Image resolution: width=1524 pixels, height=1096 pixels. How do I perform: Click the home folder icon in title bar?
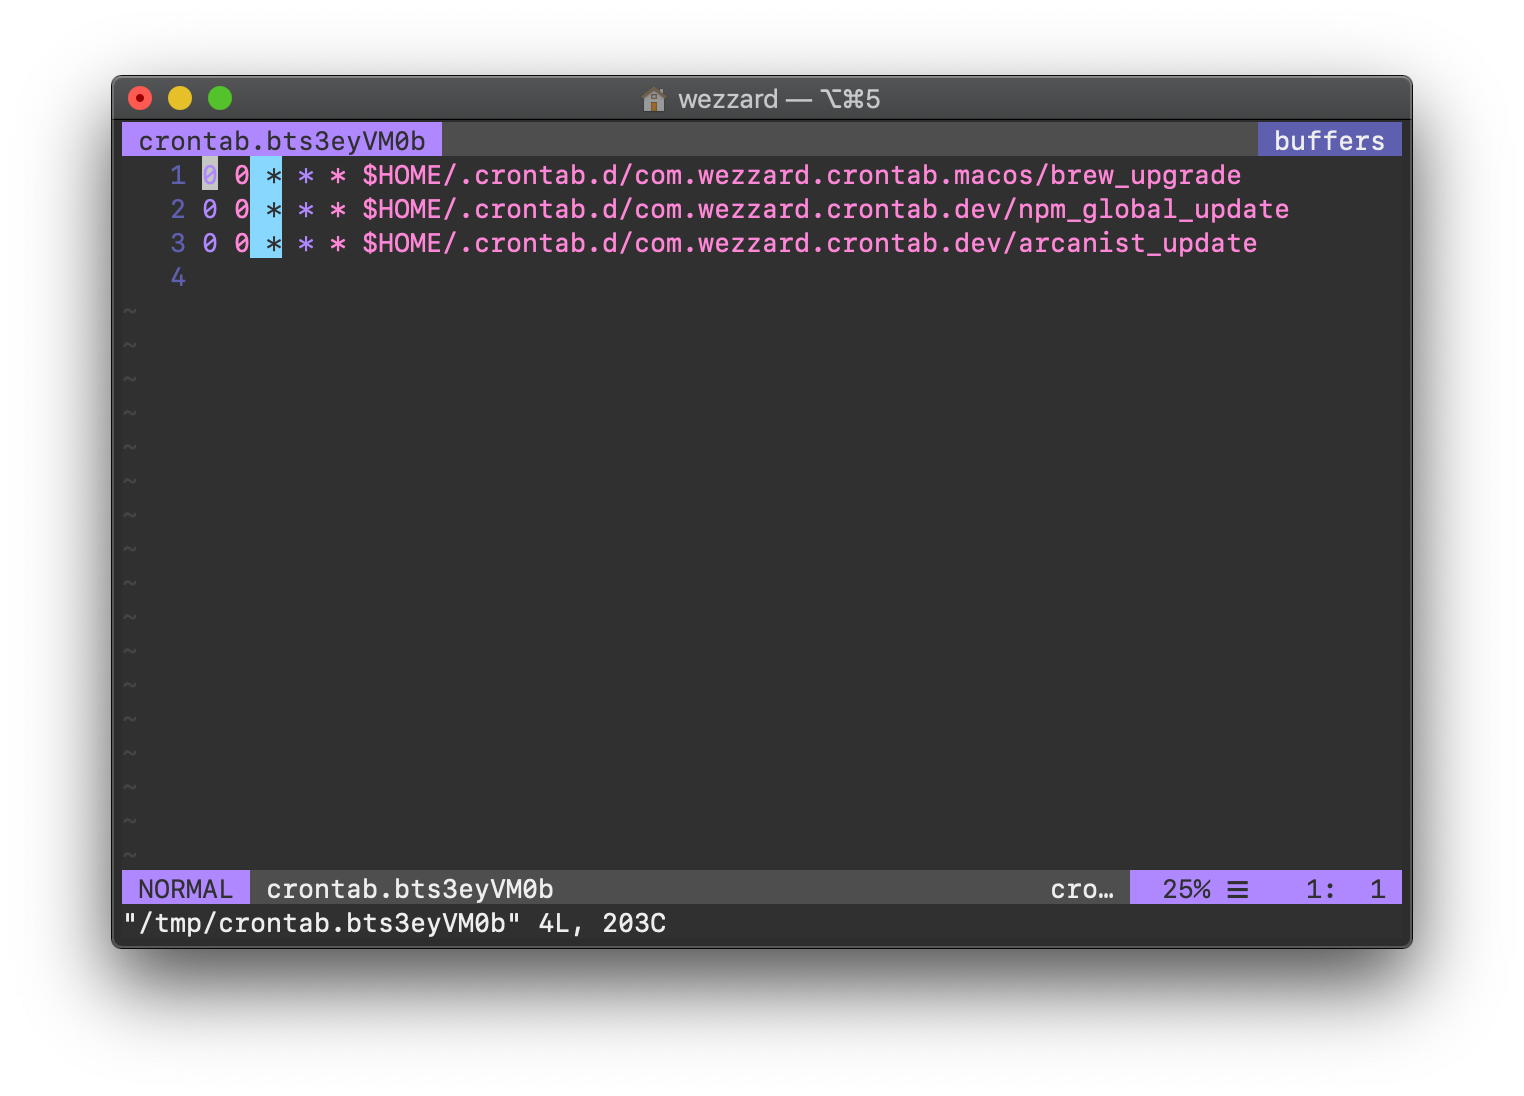click(654, 99)
